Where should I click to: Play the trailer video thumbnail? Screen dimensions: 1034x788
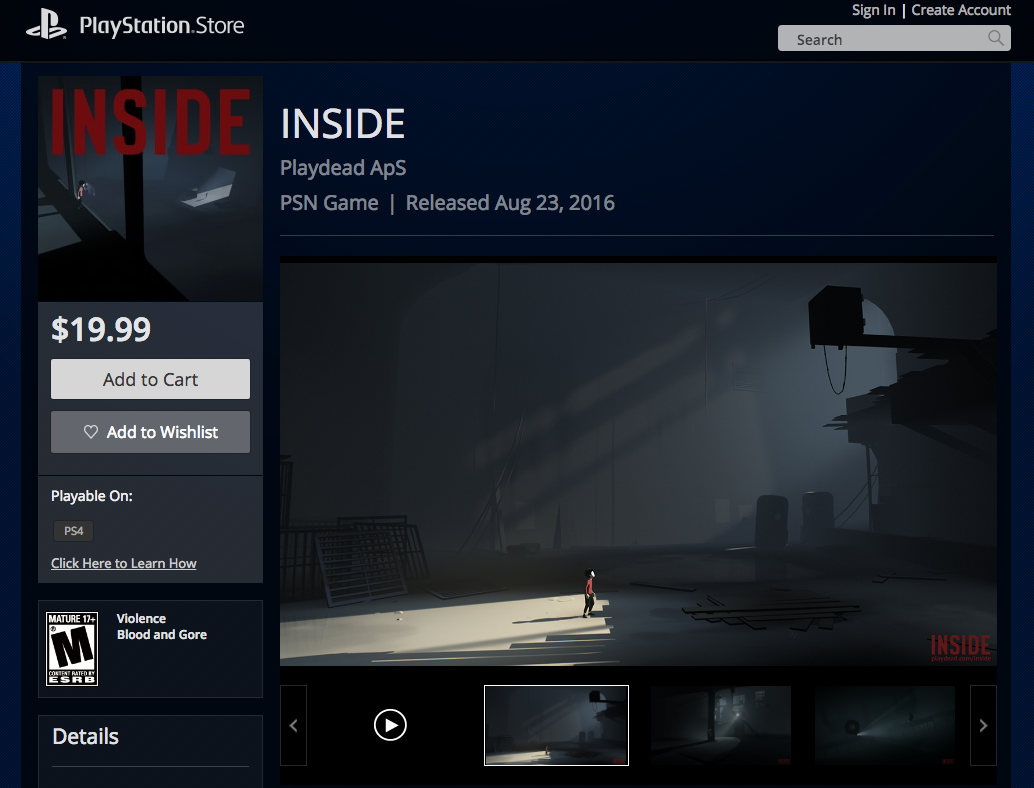pos(390,725)
